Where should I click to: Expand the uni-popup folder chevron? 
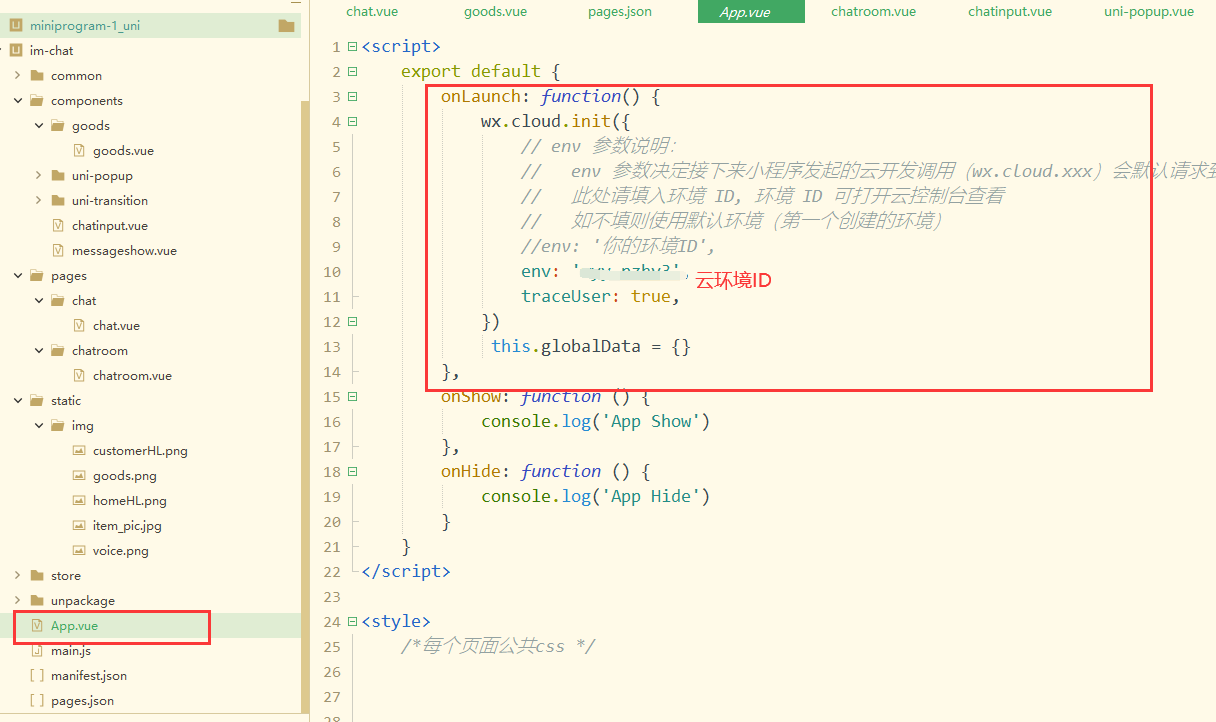(38, 175)
